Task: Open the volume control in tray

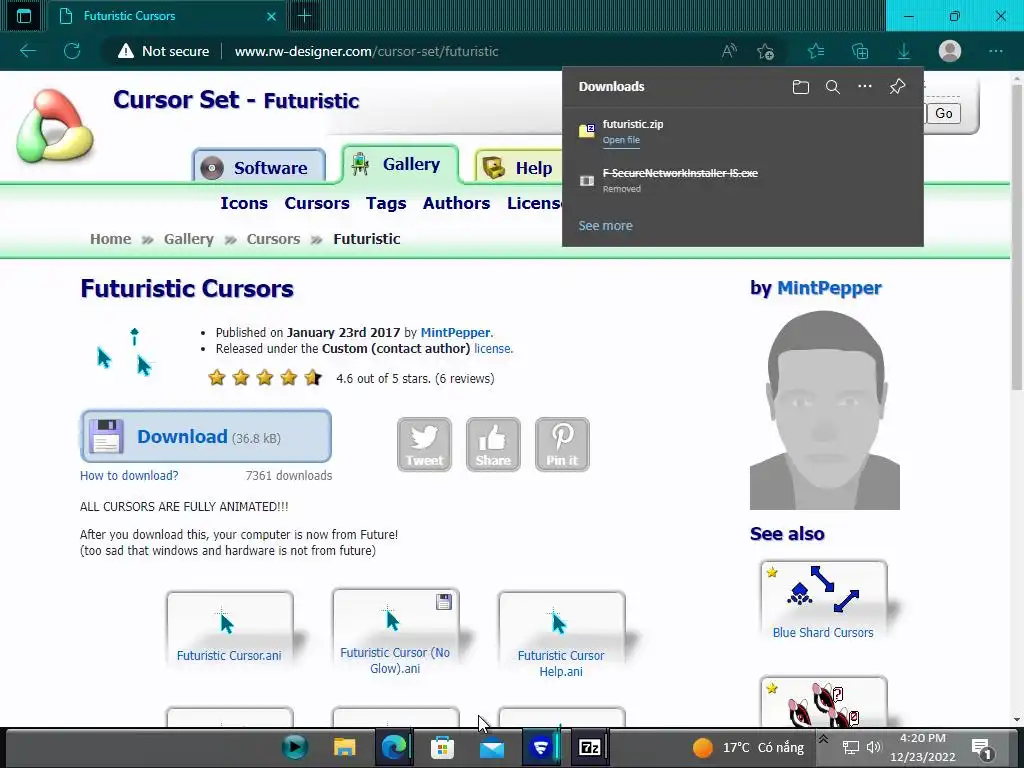Action: tap(873, 747)
